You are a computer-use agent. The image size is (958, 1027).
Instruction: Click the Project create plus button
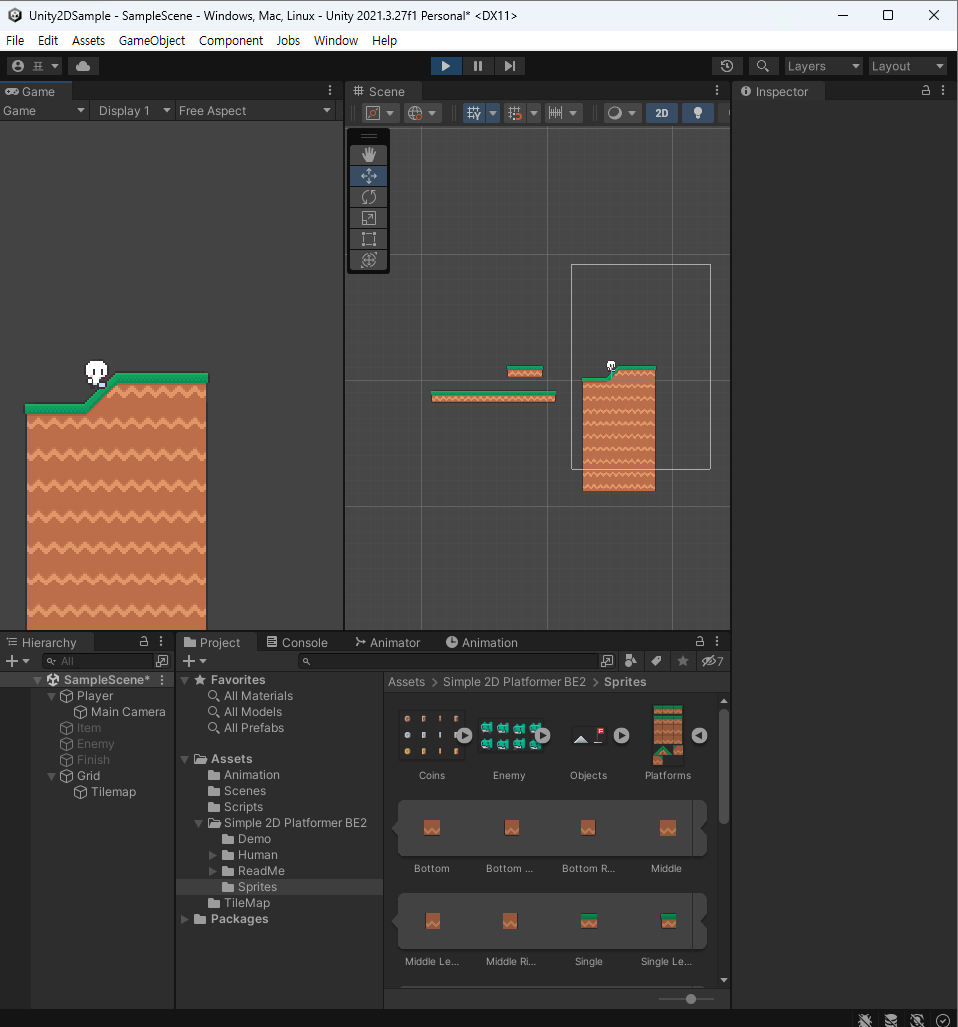194,661
